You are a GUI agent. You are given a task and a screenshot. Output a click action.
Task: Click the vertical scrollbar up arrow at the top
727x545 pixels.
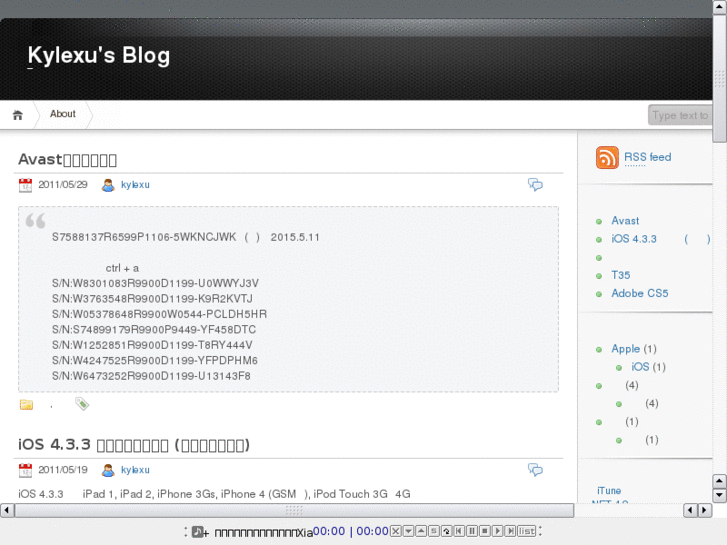coord(720,6)
